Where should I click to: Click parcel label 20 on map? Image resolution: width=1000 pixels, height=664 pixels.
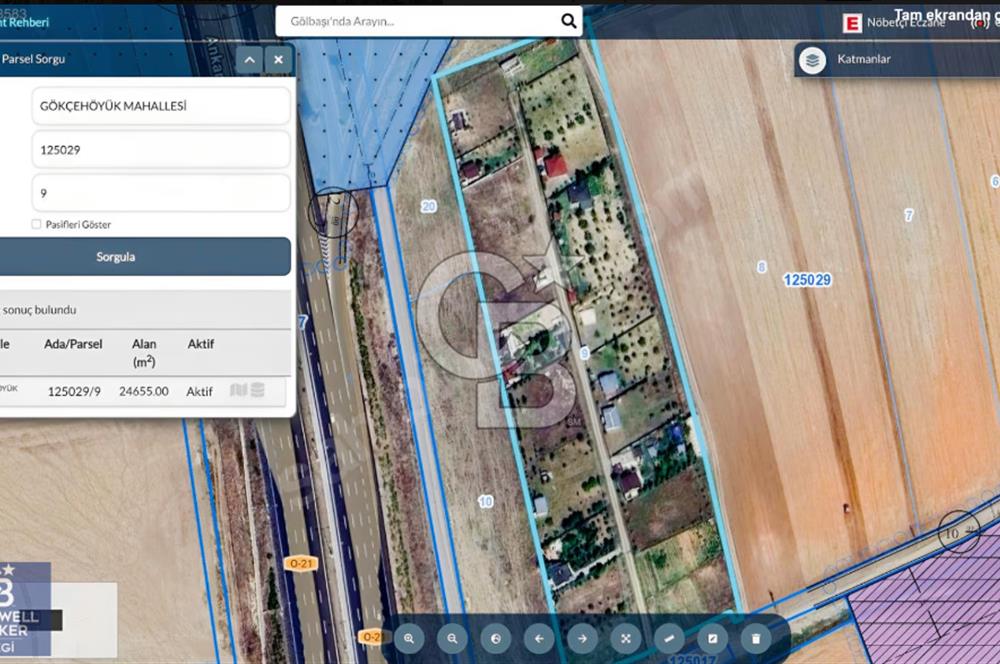[429, 206]
